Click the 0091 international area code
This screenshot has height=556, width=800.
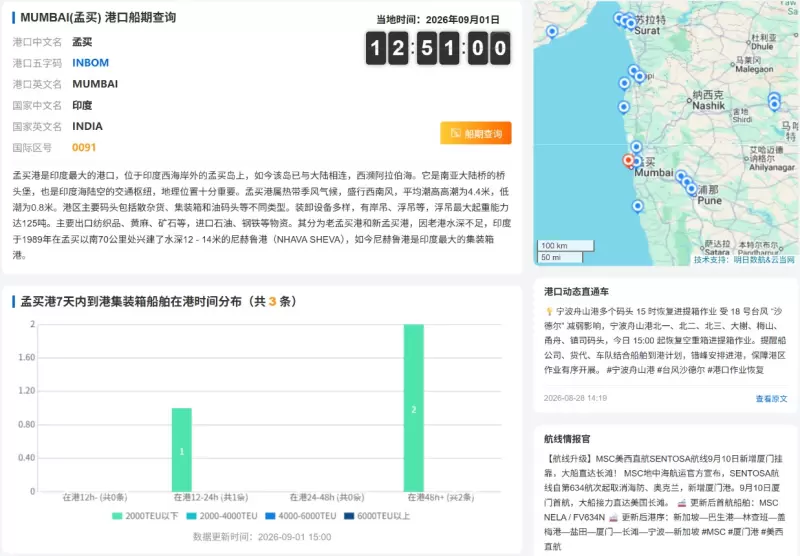(x=84, y=147)
